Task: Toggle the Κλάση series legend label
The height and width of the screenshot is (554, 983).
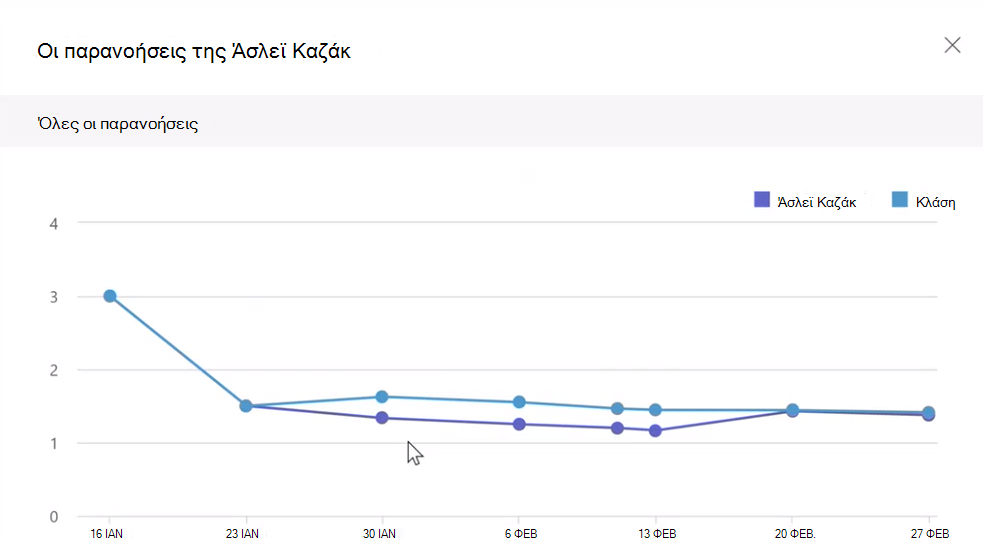Action: [935, 202]
